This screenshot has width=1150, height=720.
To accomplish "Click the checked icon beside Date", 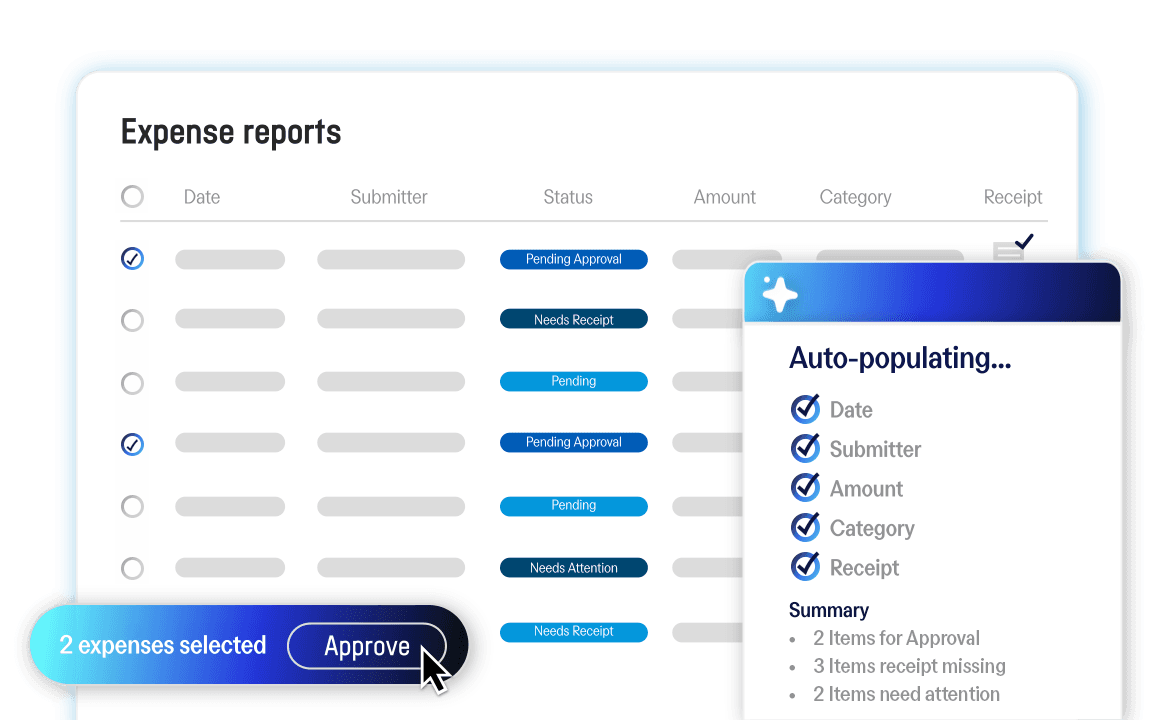I will [x=805, y=408].
